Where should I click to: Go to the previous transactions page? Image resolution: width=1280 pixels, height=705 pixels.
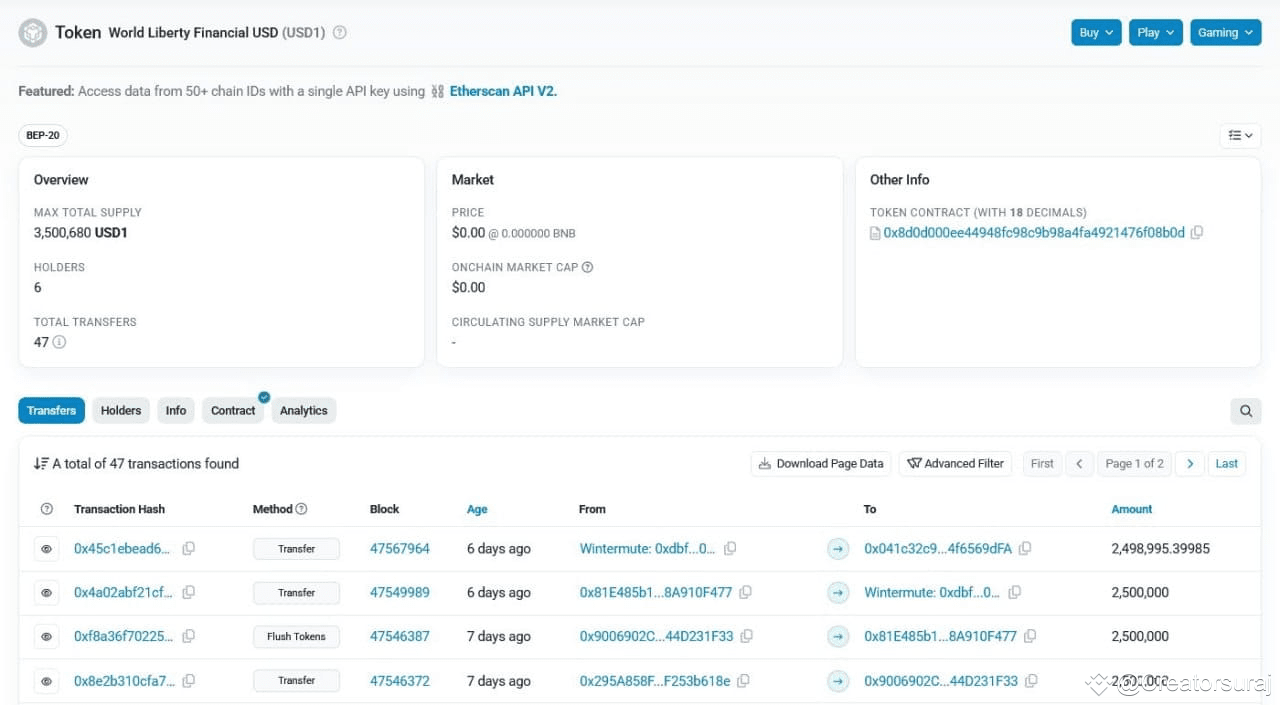pos(1079,463)
